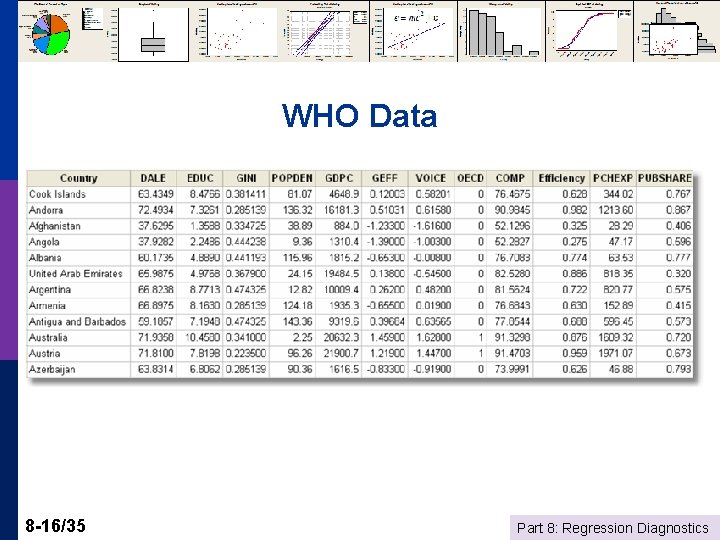Click DALE value 63.4349 for Cook Islands
The image size is (720, 540).
point(156,194)
